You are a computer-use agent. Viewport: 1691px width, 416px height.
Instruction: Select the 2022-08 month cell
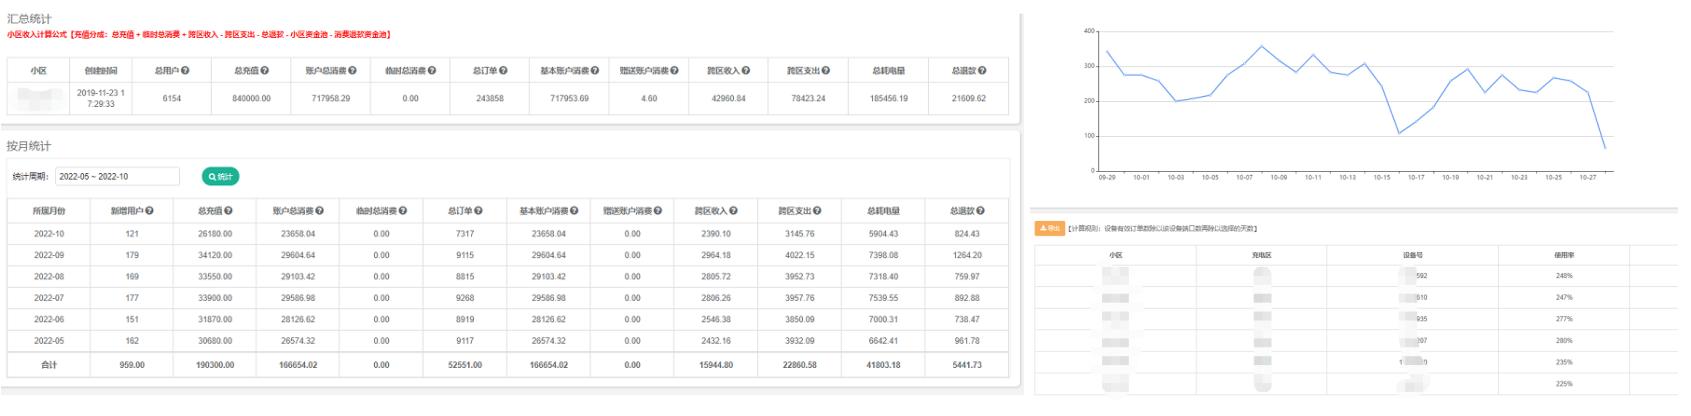[49, 277]
